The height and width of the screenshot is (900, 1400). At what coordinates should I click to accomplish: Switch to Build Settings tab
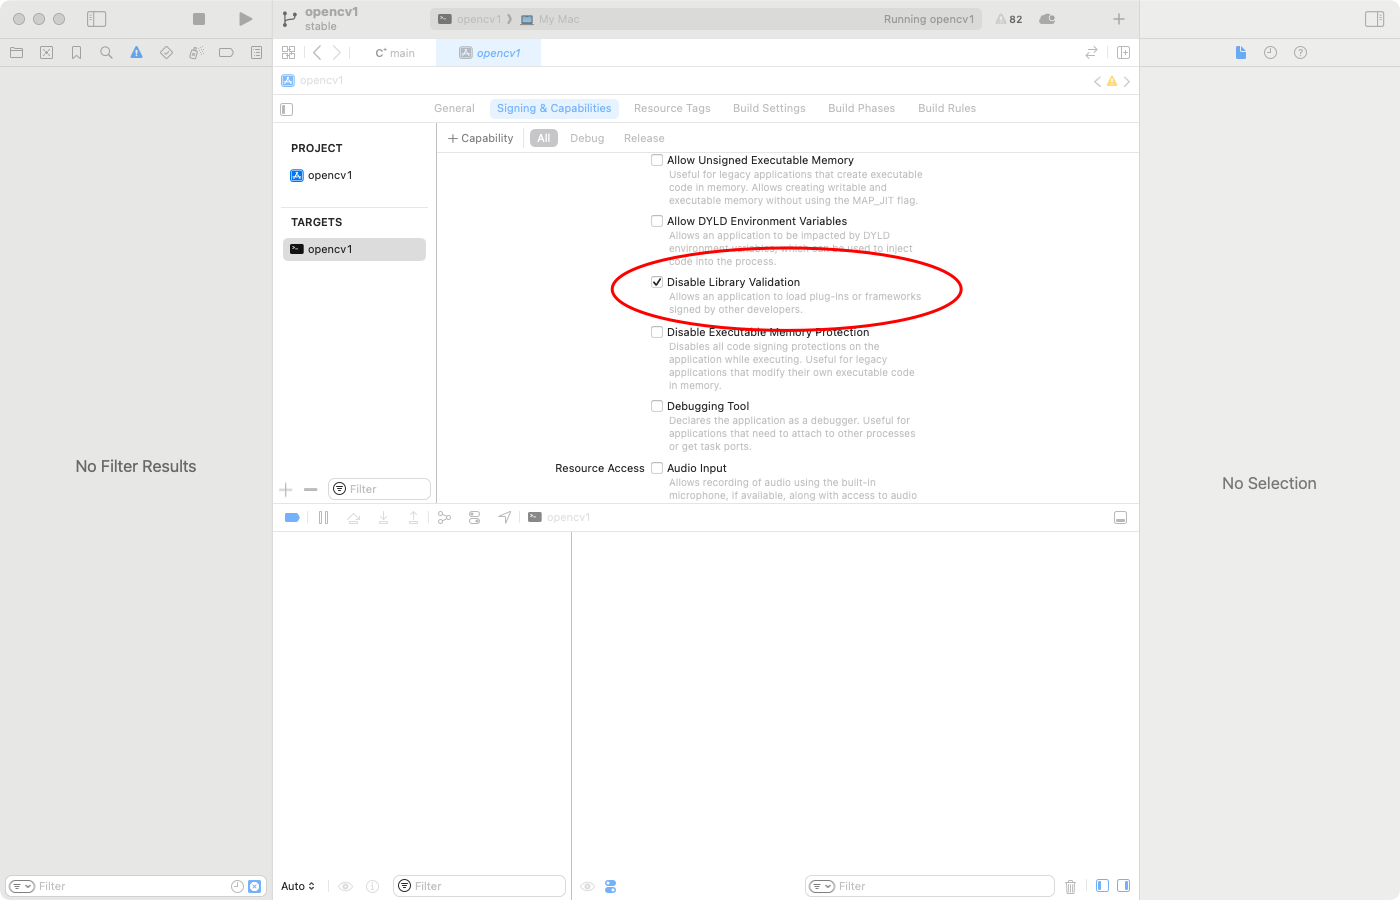coord(768,108)
